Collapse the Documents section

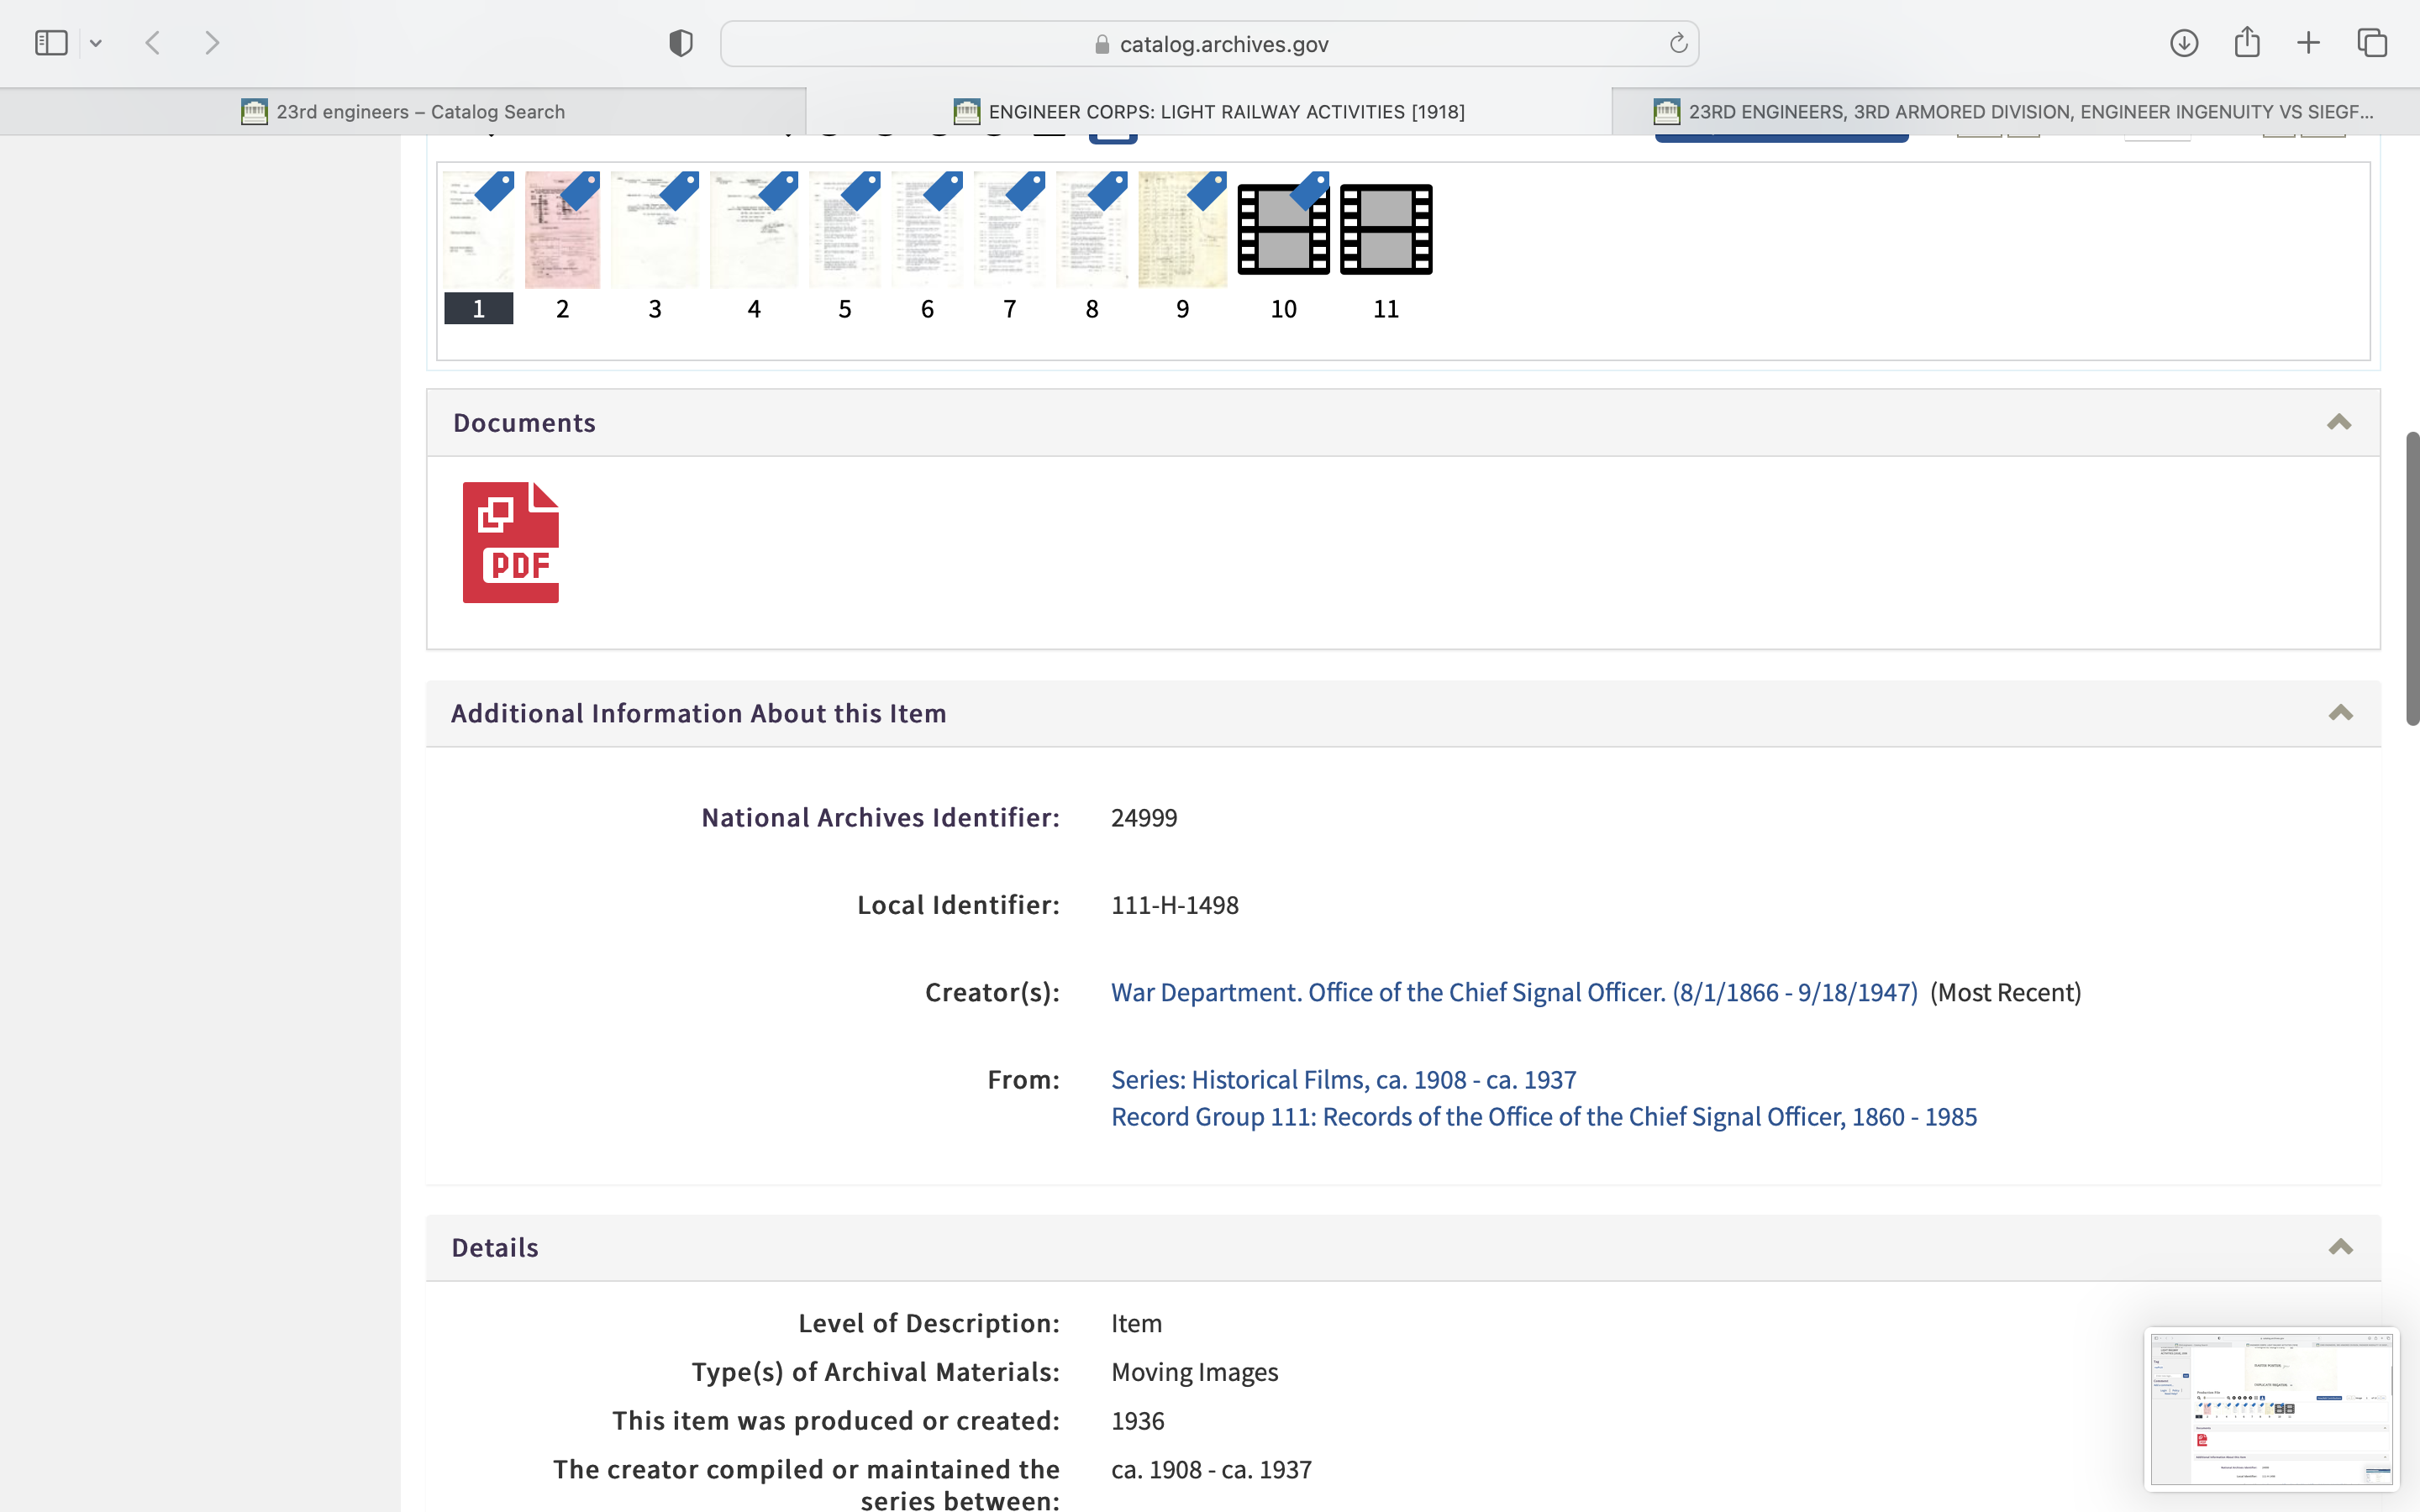(2338, 422)
